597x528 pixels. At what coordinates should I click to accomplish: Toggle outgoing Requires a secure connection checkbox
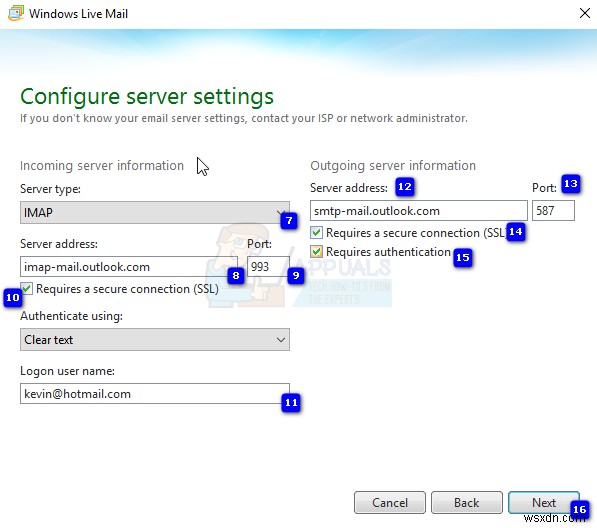tap(316, 232)
